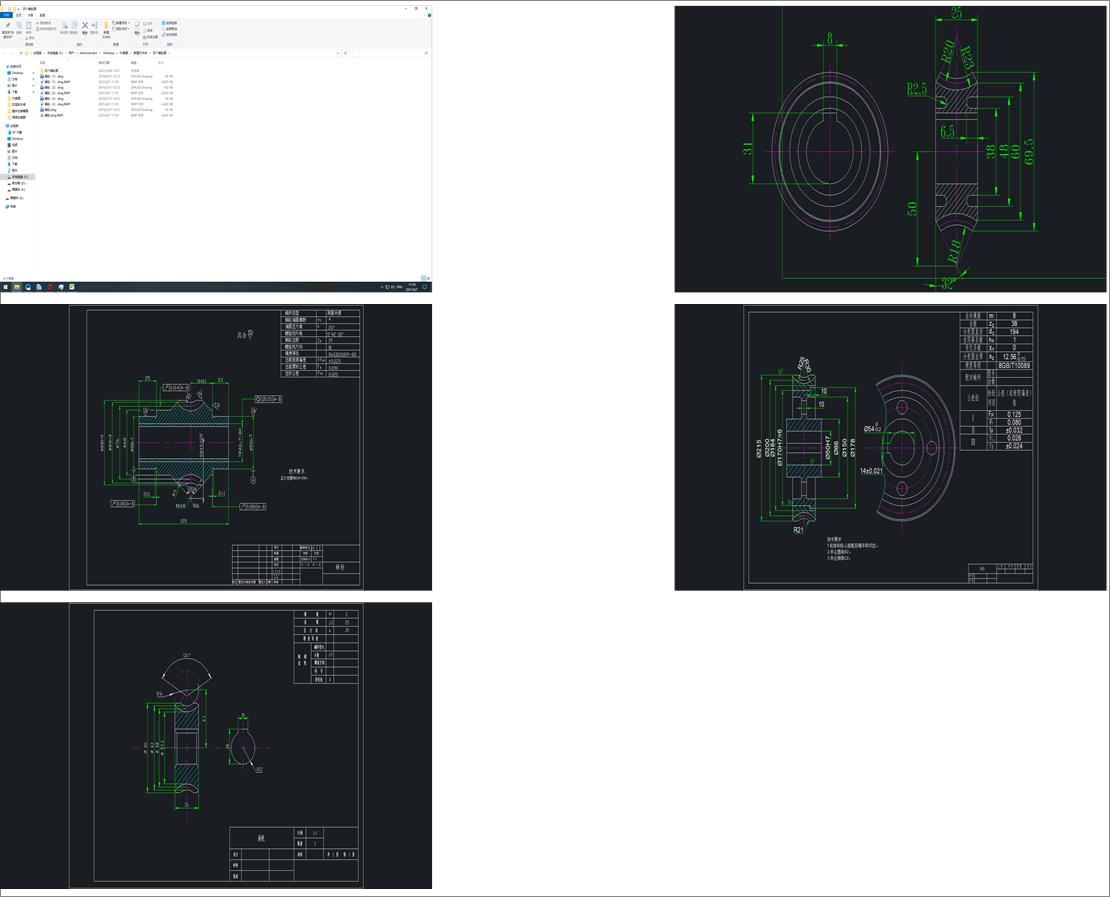This screenshot has width=1110, height=897.
Task: Click Administrator in the address breadcrumb
Action: click(89, 53)
